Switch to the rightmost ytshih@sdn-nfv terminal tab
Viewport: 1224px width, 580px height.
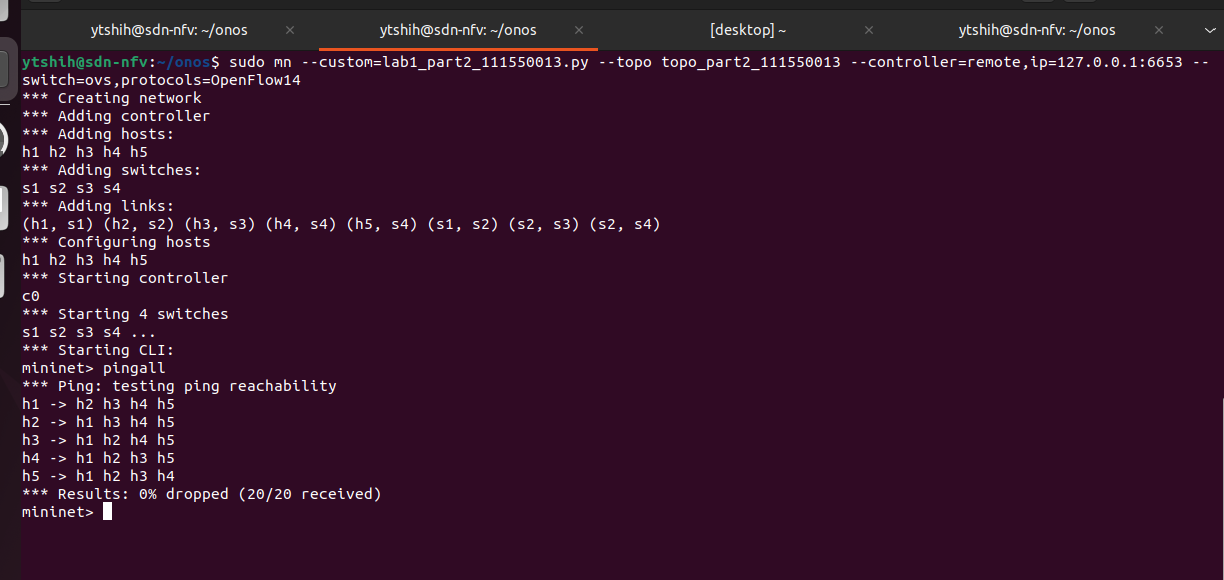coord(1037,30)
